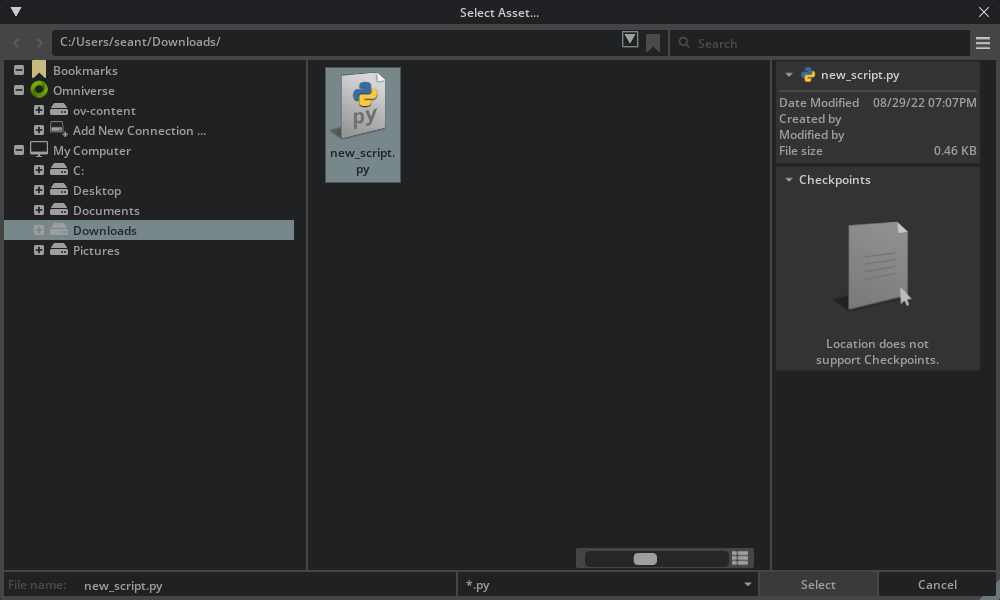Image resolution: width=1000 pixels, height=600 pixels.
Task: Click the Select button
Action: [x=818, y=584]
